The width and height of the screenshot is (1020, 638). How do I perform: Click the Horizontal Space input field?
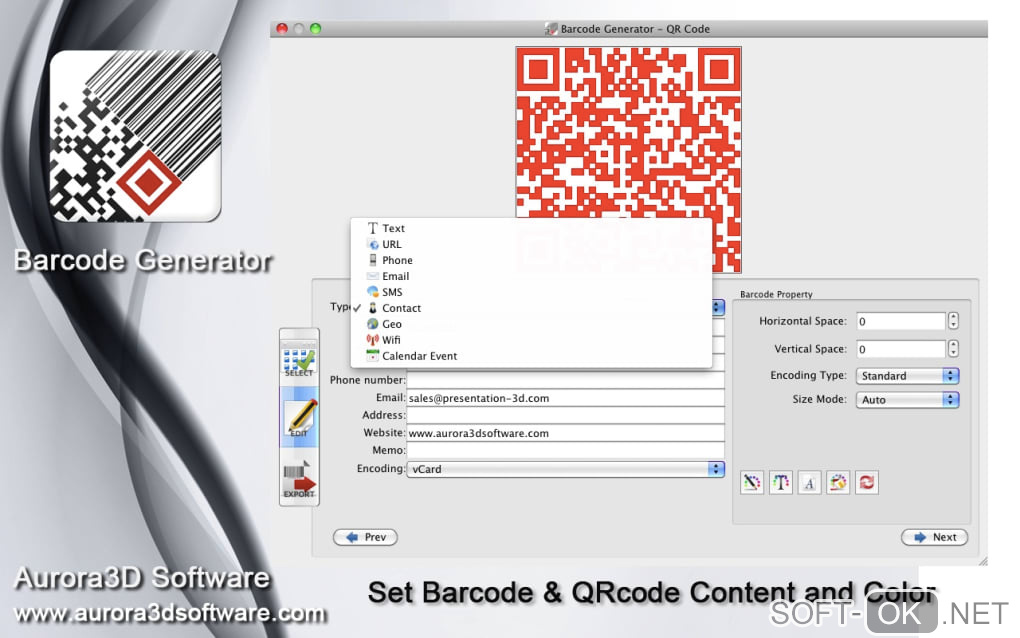tap(901, 321)
